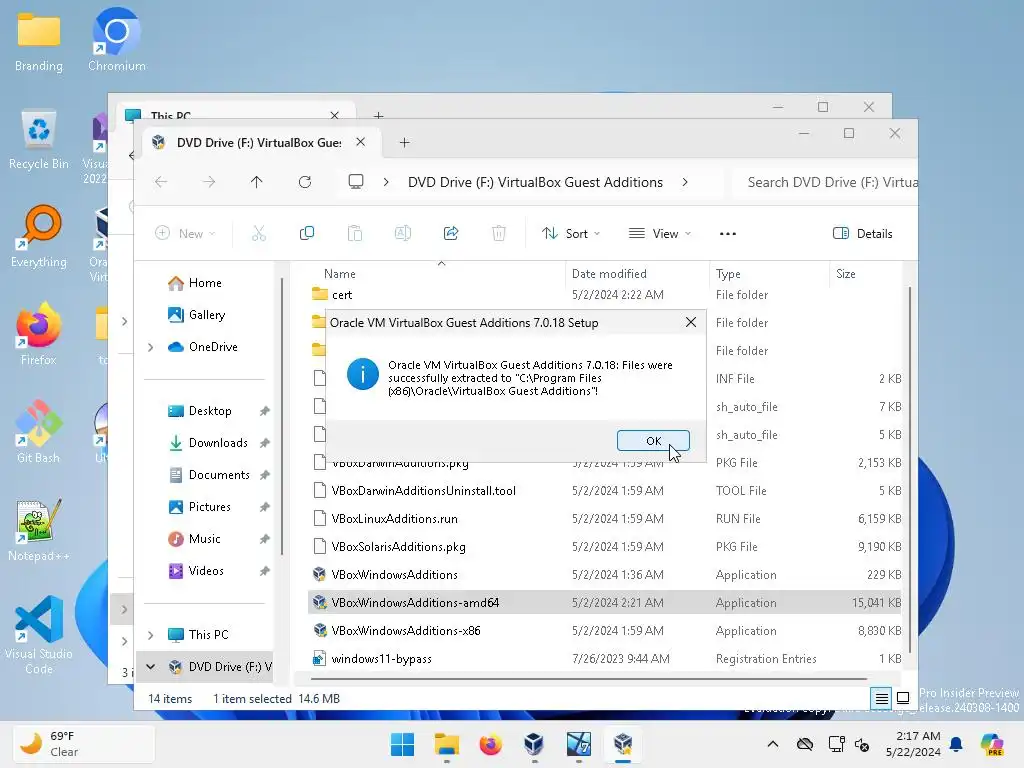Go forward in File Explorer
The width and height of the screenshot is (1024, 768).
point(209,182)
